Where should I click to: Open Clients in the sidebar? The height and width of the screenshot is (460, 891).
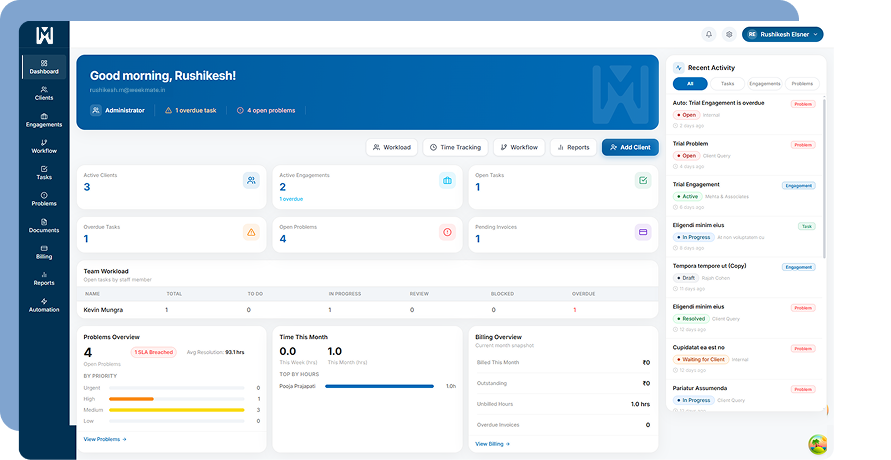[44, 93]
